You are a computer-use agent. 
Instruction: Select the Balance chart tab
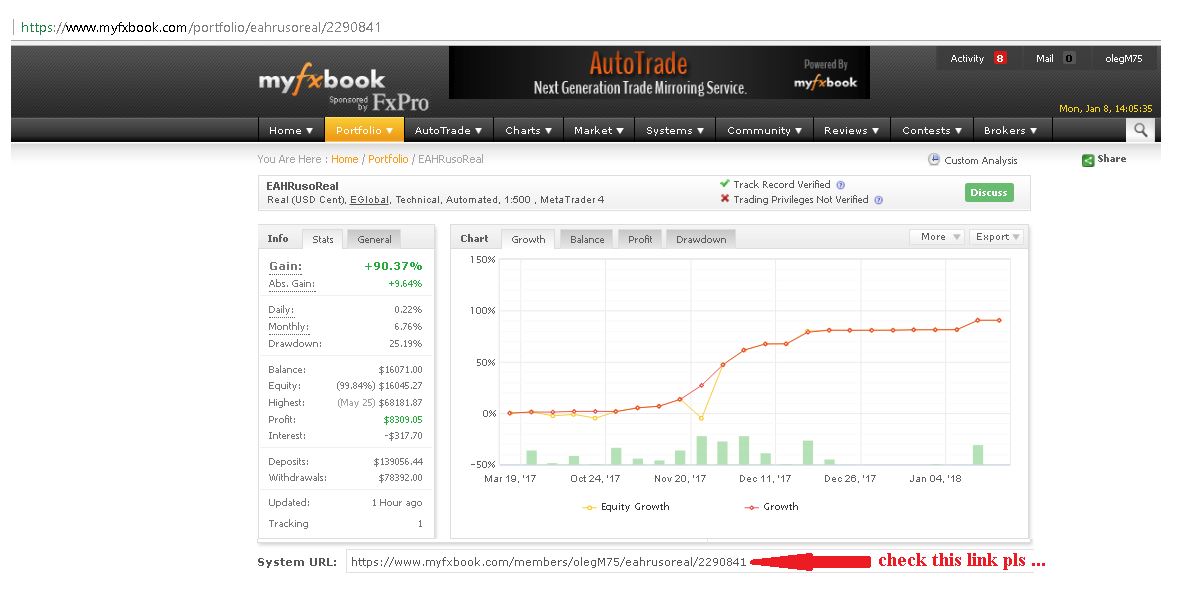tap(587, 239)
